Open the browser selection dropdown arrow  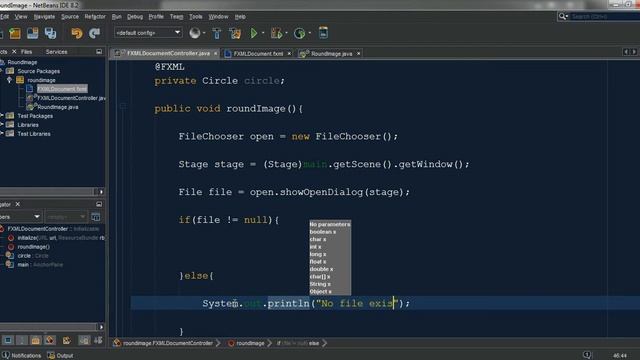[x=204, y=33]
